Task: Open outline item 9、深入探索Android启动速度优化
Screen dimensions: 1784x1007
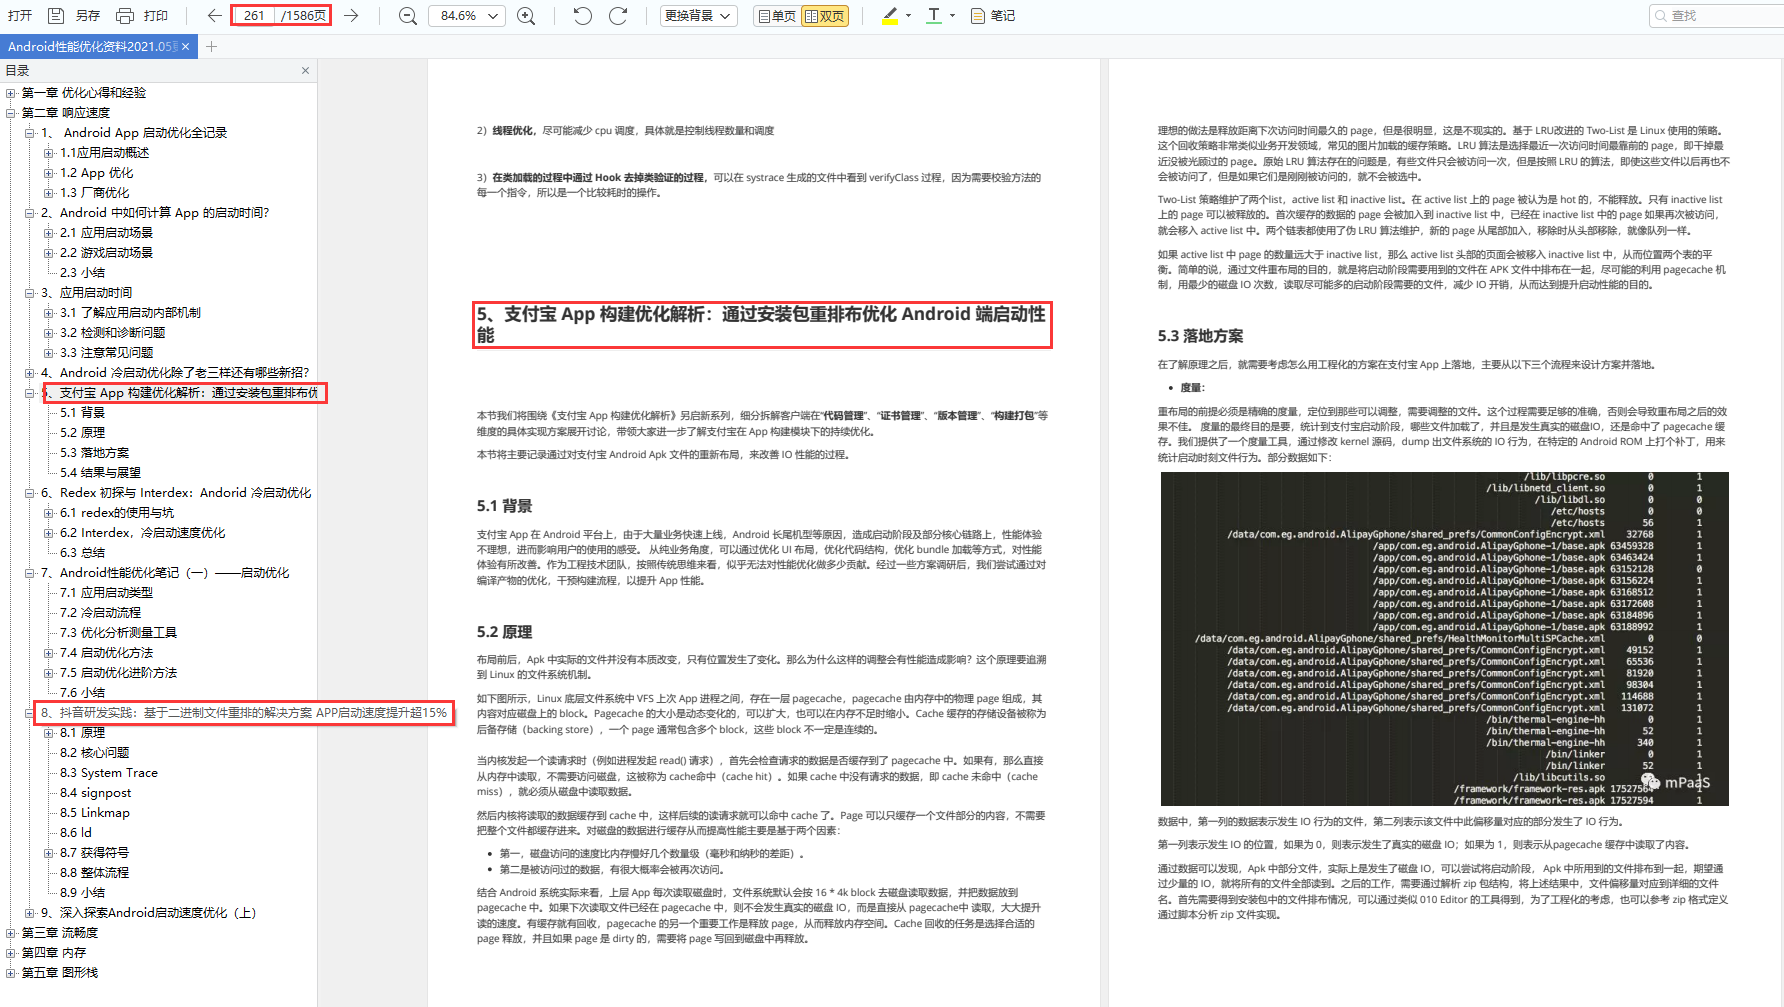Action: [148, 913]
